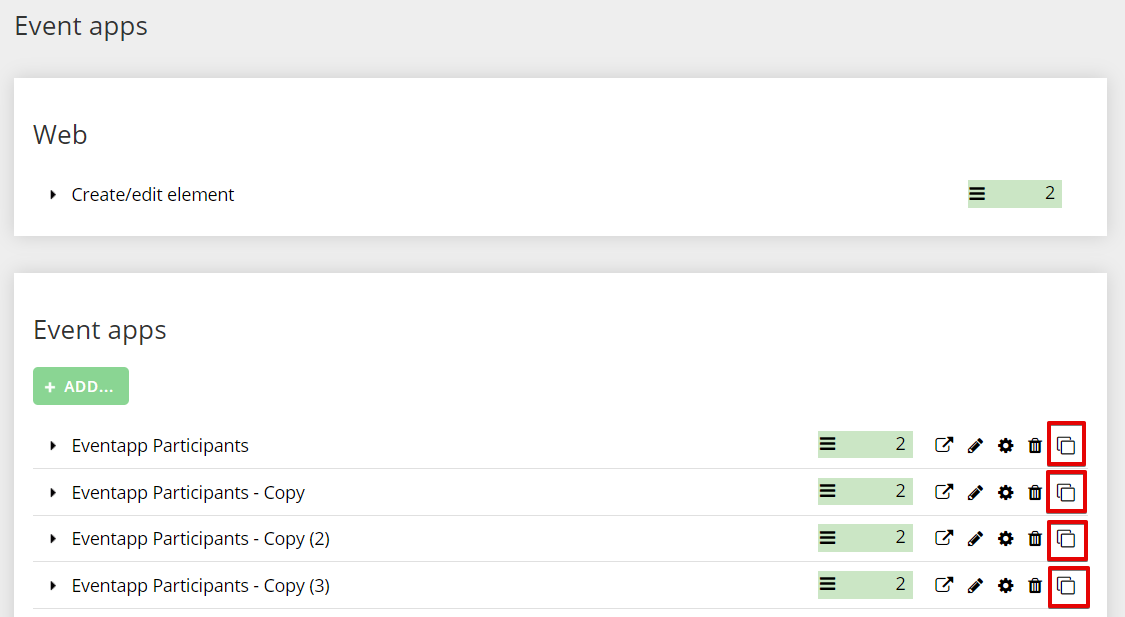The image size is (1125, 617).
Task: Open Eventapp Participants in new window
Action: 944,446
